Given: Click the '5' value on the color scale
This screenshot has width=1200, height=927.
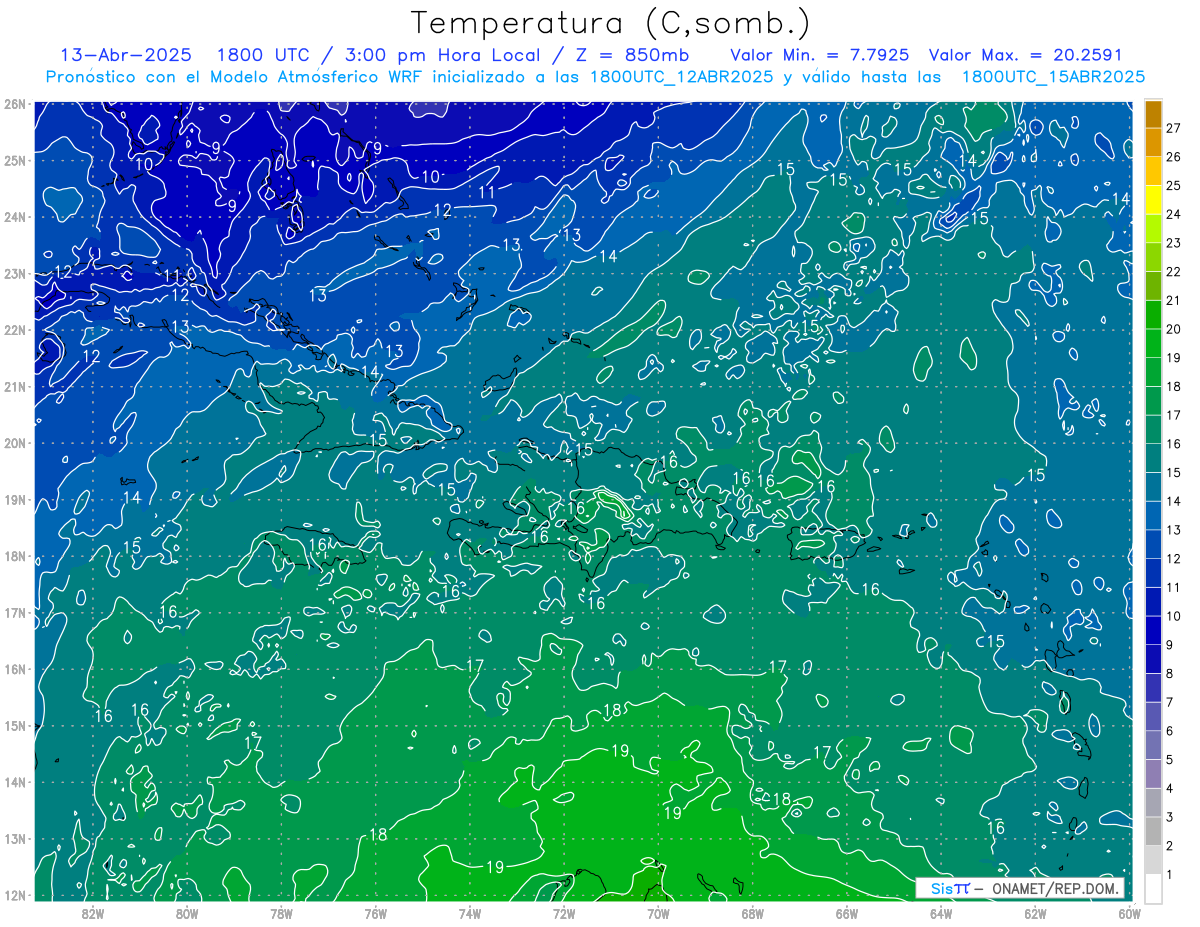Looking at the screenshot, I should [1170, 760].
